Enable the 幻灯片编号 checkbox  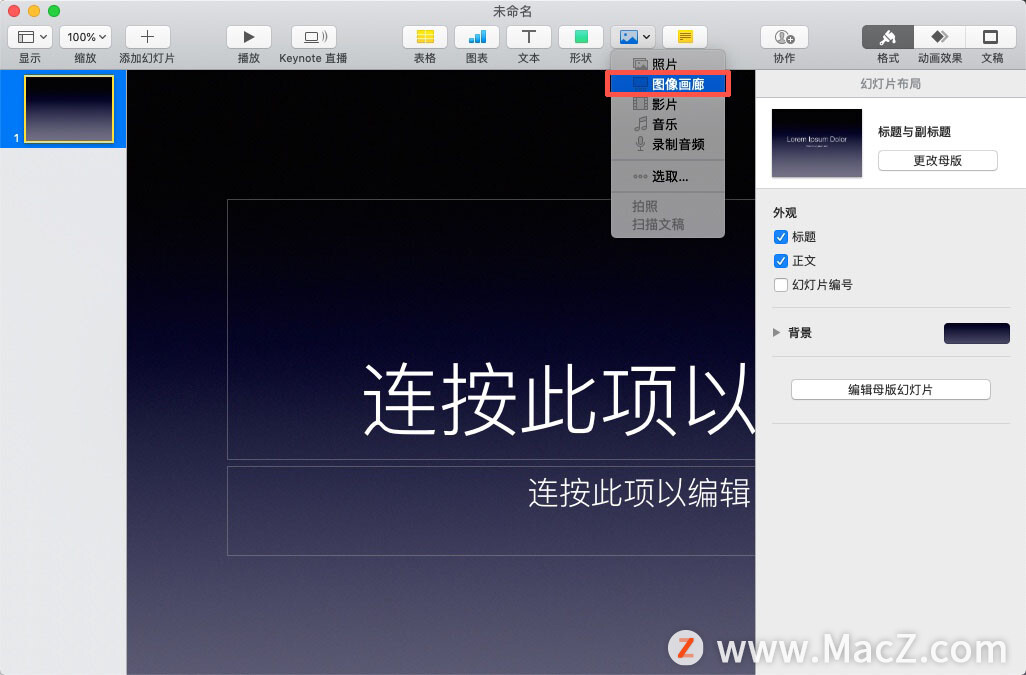pyautogui.click(x=781, y=285)
